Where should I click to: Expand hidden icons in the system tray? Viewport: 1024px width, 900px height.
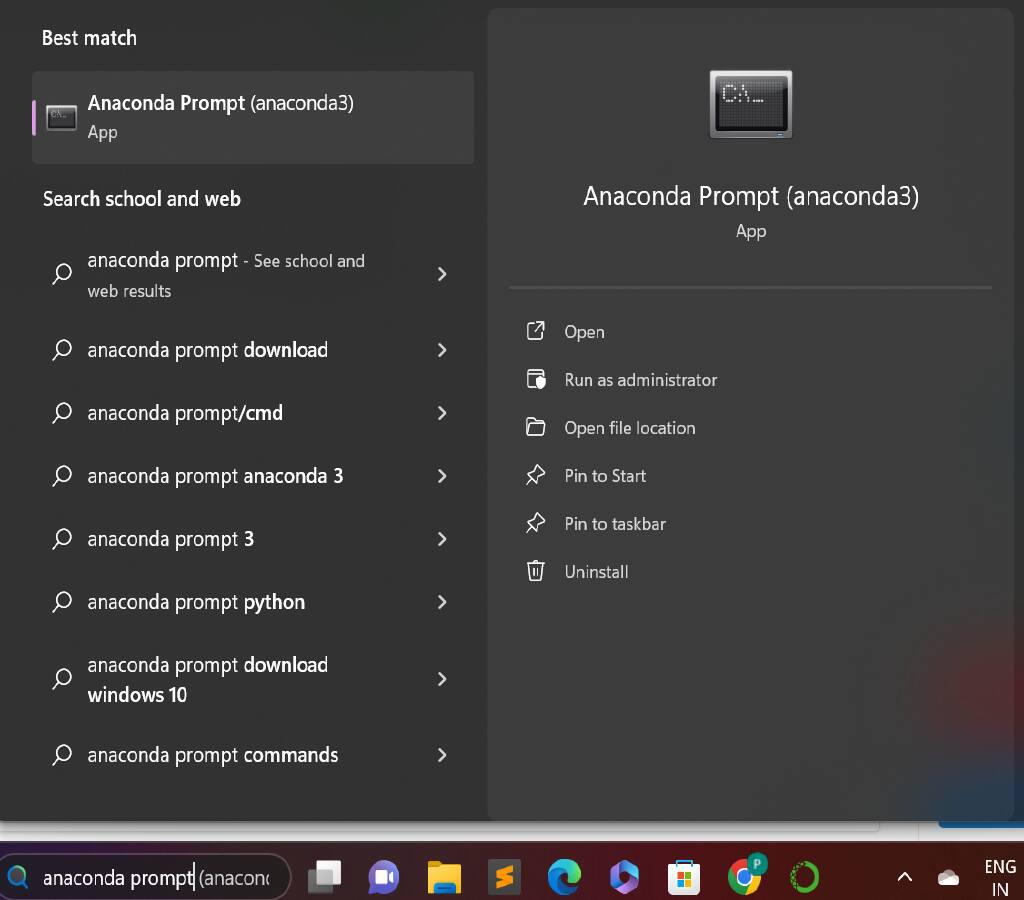904,877
